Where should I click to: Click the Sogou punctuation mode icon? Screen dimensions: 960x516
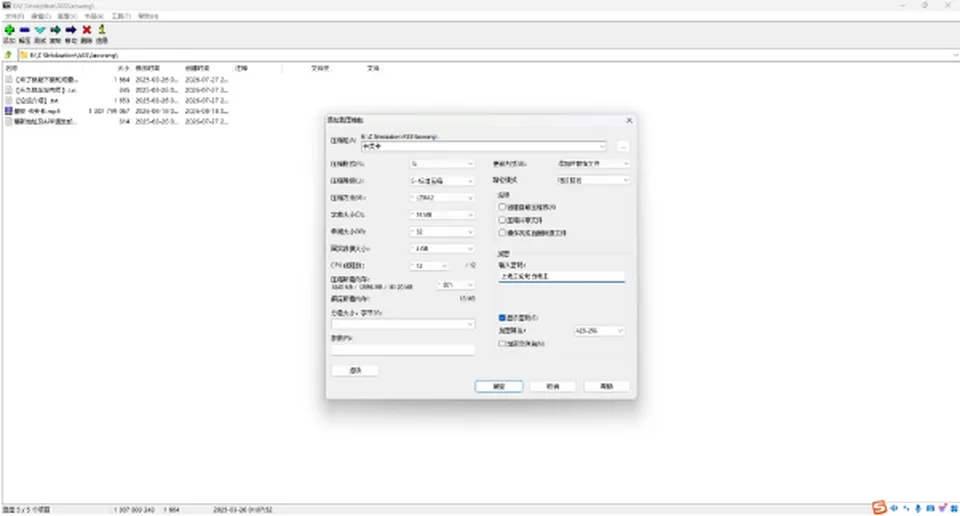click(906, 508)
